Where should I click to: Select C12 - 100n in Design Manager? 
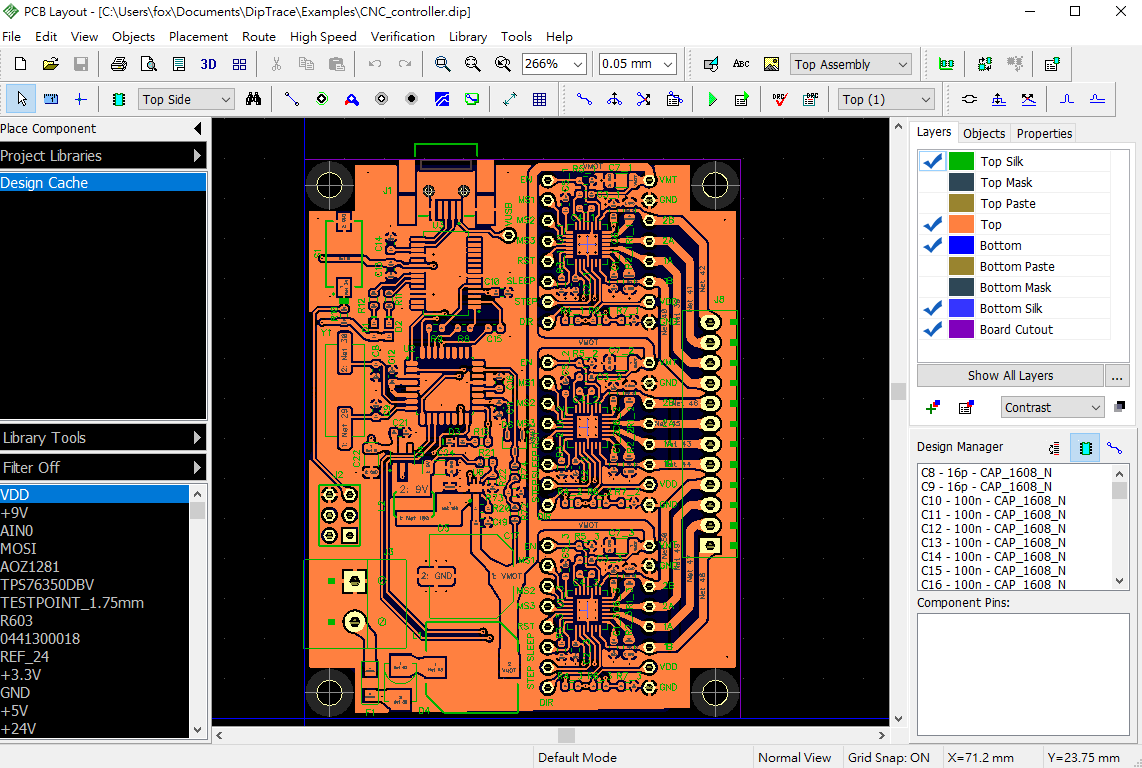(993, 528)
